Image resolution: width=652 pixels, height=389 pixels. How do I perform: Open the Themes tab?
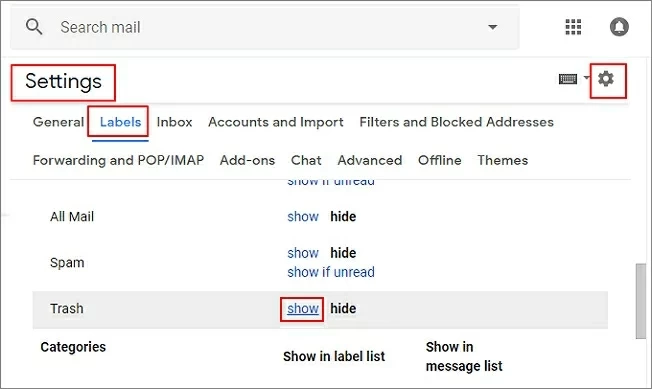click(x=503, y=160)
